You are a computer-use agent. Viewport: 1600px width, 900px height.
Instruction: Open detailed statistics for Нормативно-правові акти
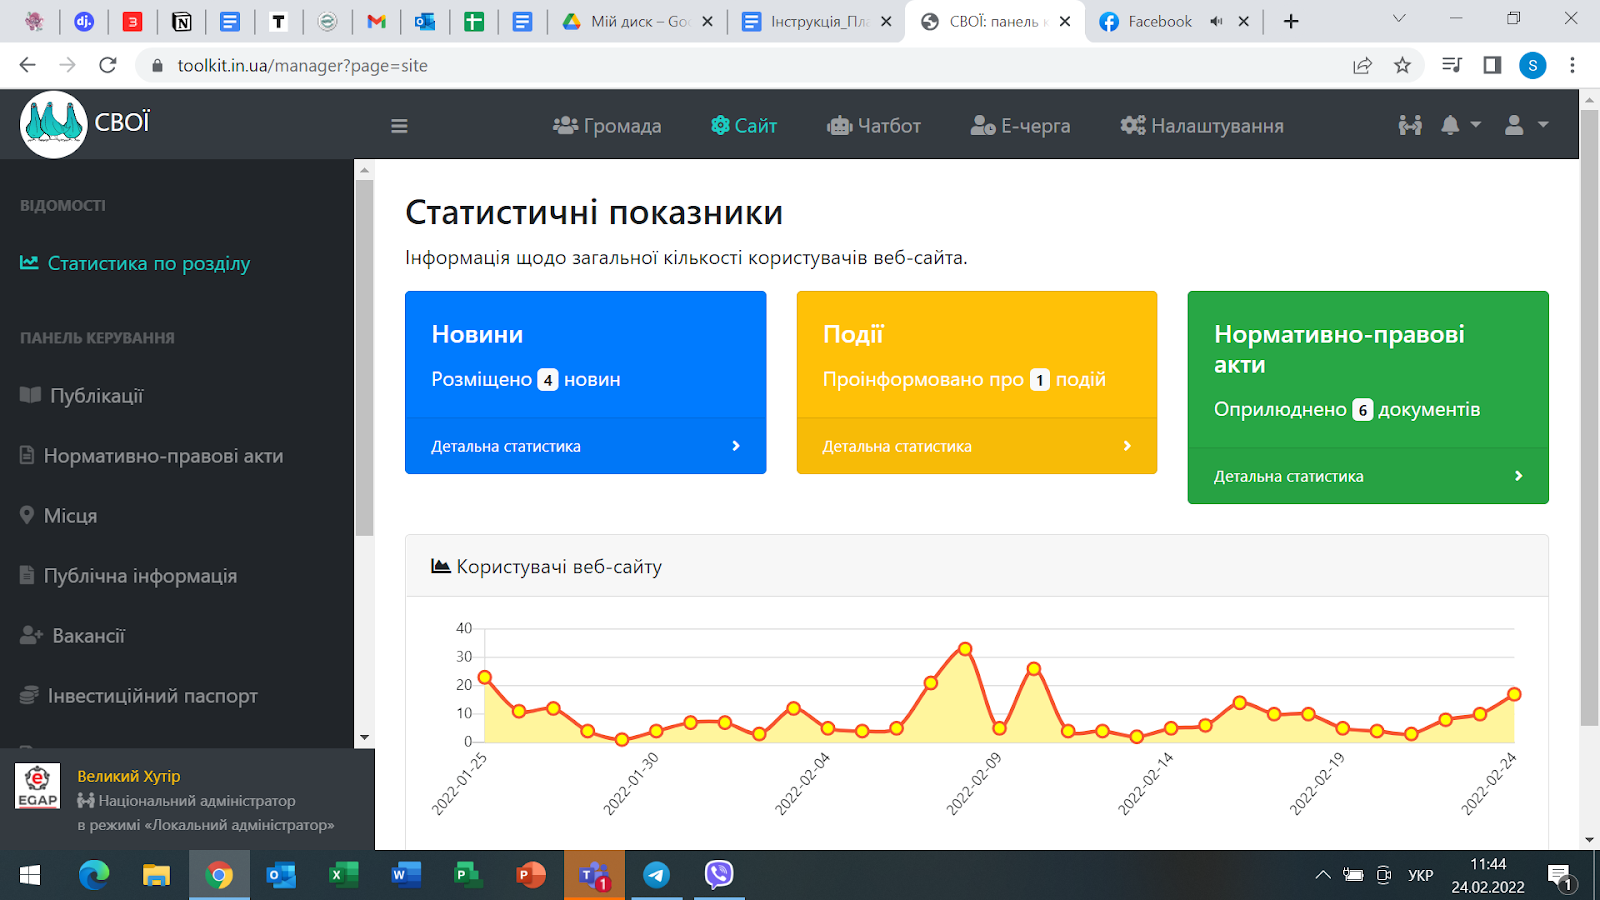[1367, 476]
